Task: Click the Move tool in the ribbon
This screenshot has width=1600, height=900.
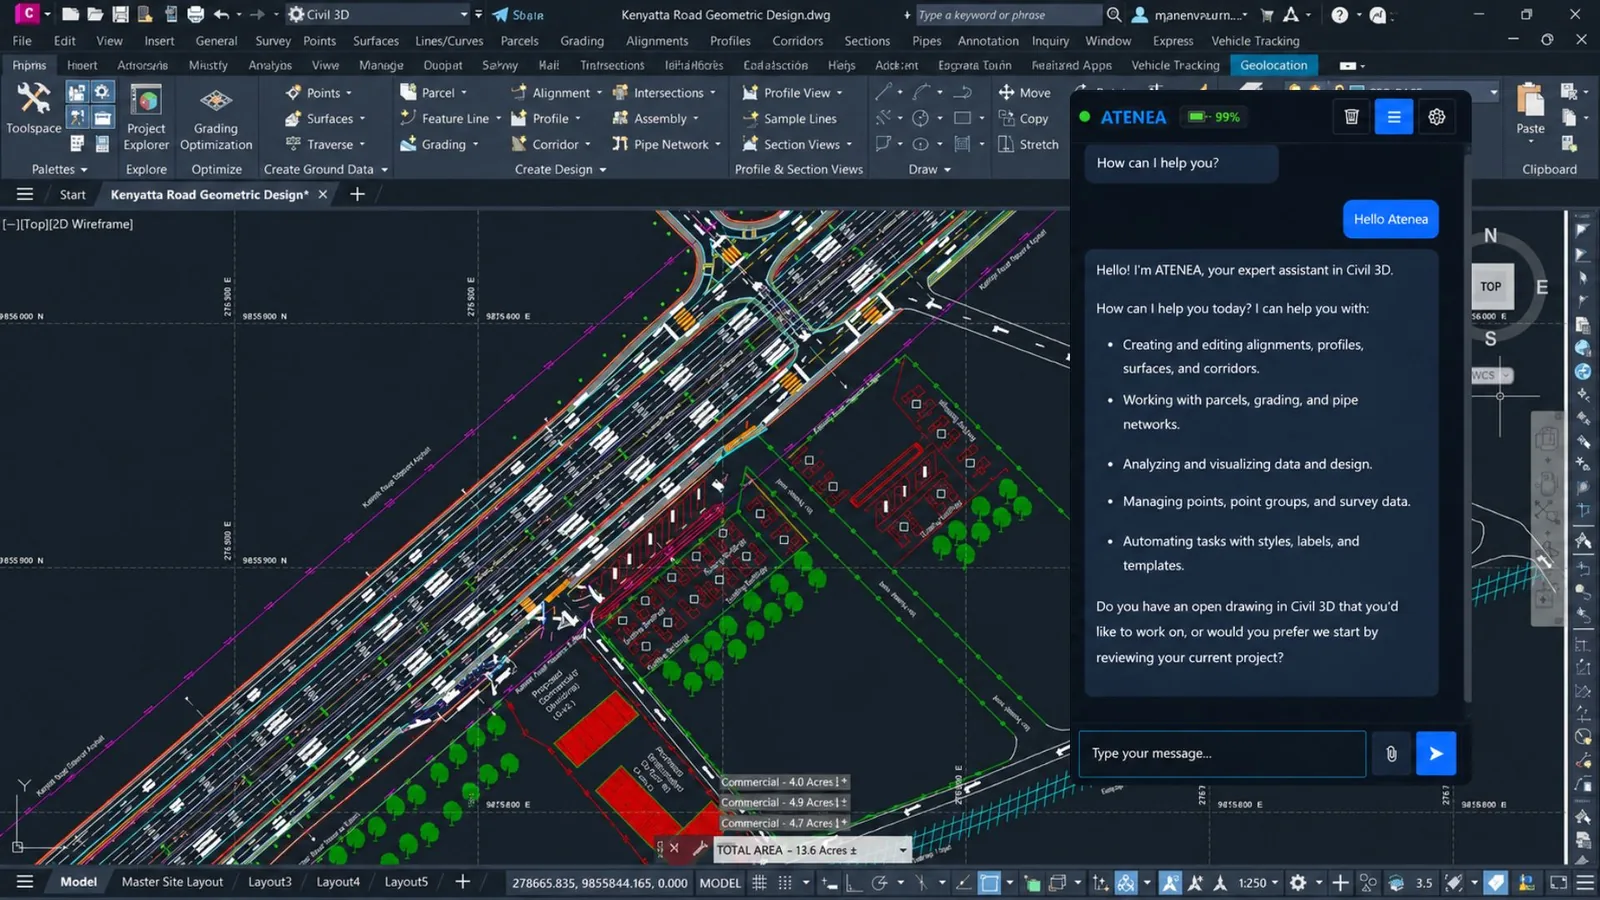Action: [1024, 92]
